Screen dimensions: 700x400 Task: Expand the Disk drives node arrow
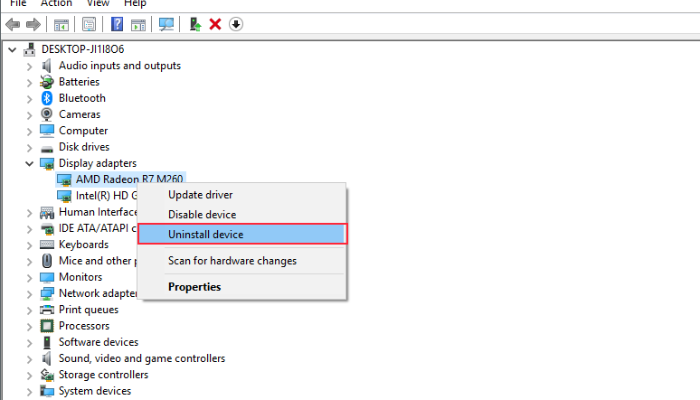29,148
